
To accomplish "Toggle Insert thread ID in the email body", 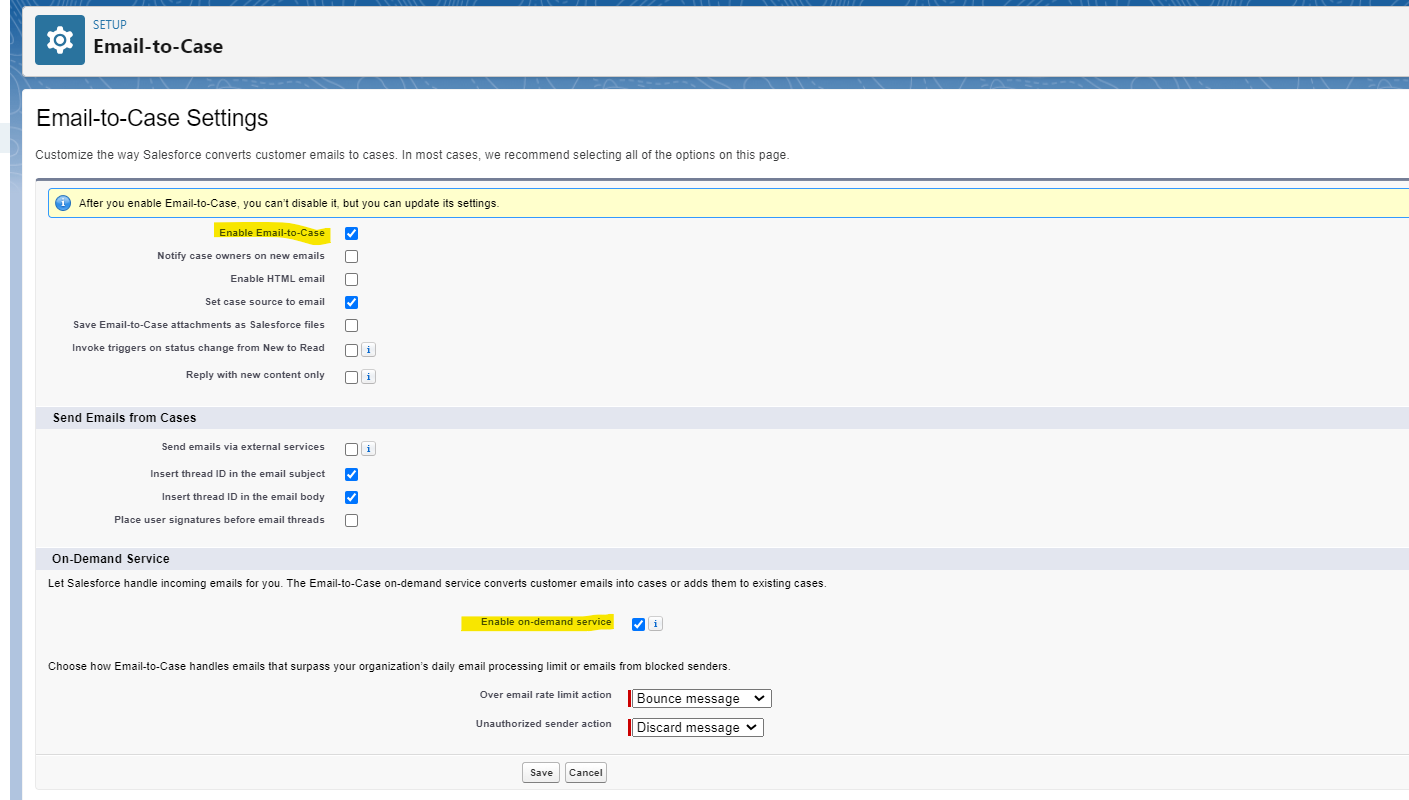I will point(351,497).
